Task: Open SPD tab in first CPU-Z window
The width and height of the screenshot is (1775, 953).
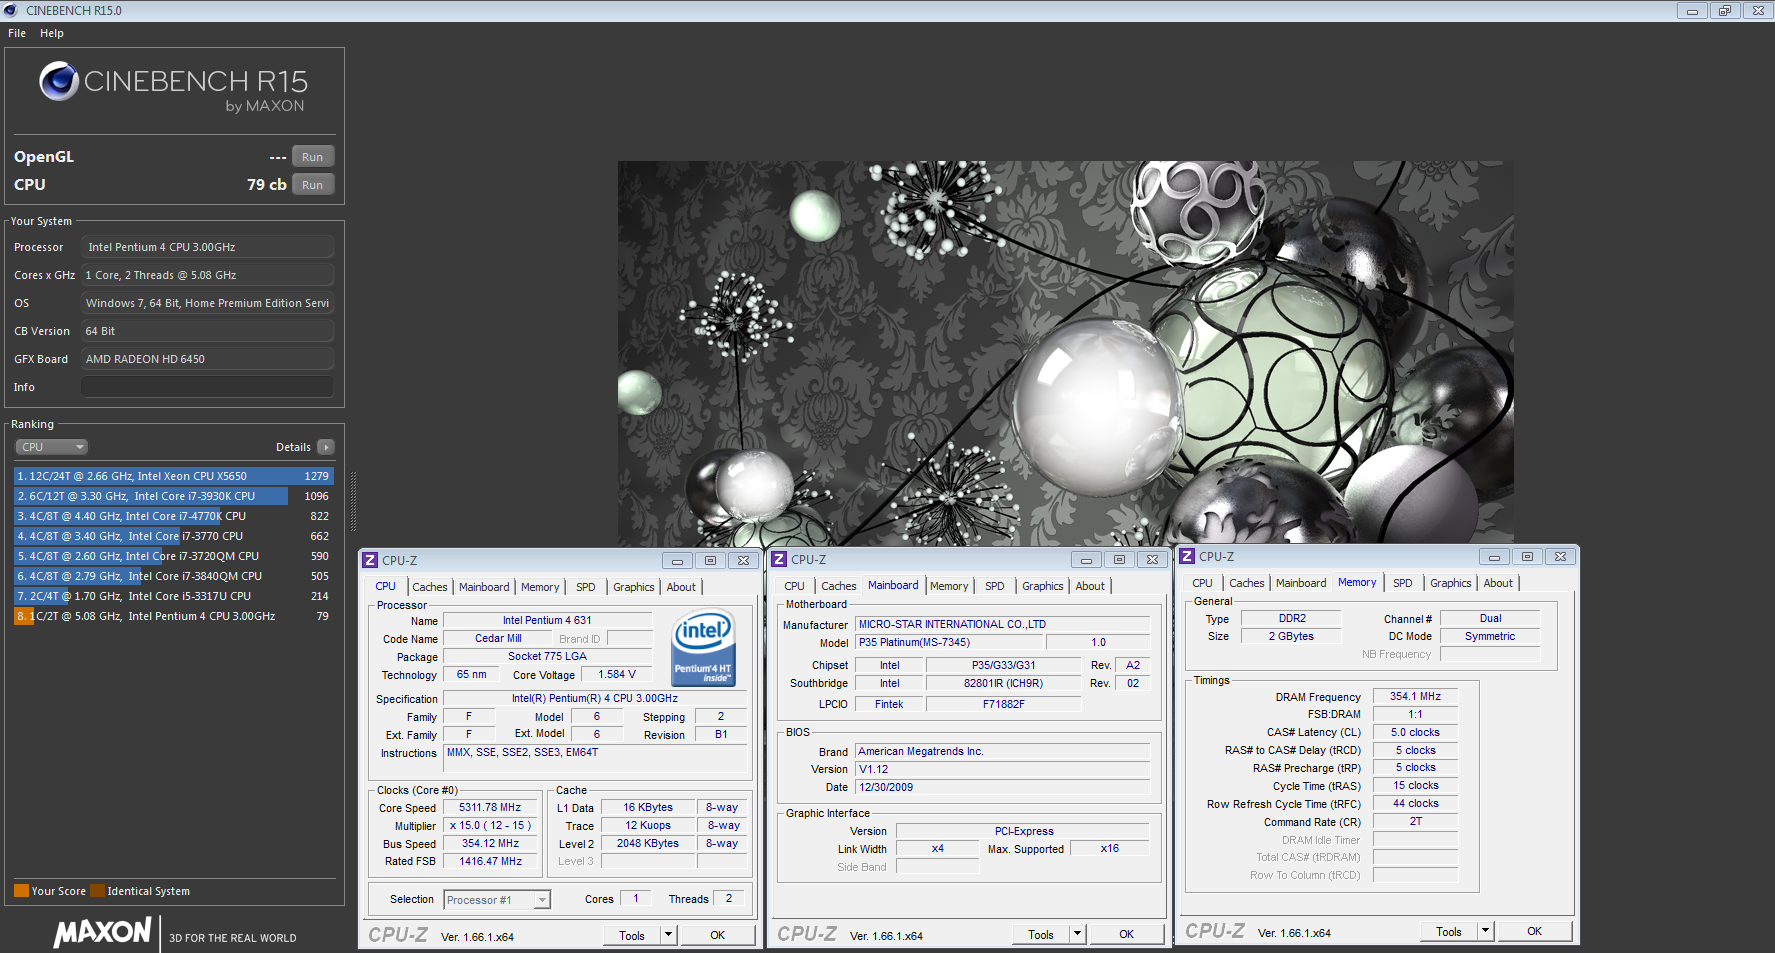Action: [586, 587]
